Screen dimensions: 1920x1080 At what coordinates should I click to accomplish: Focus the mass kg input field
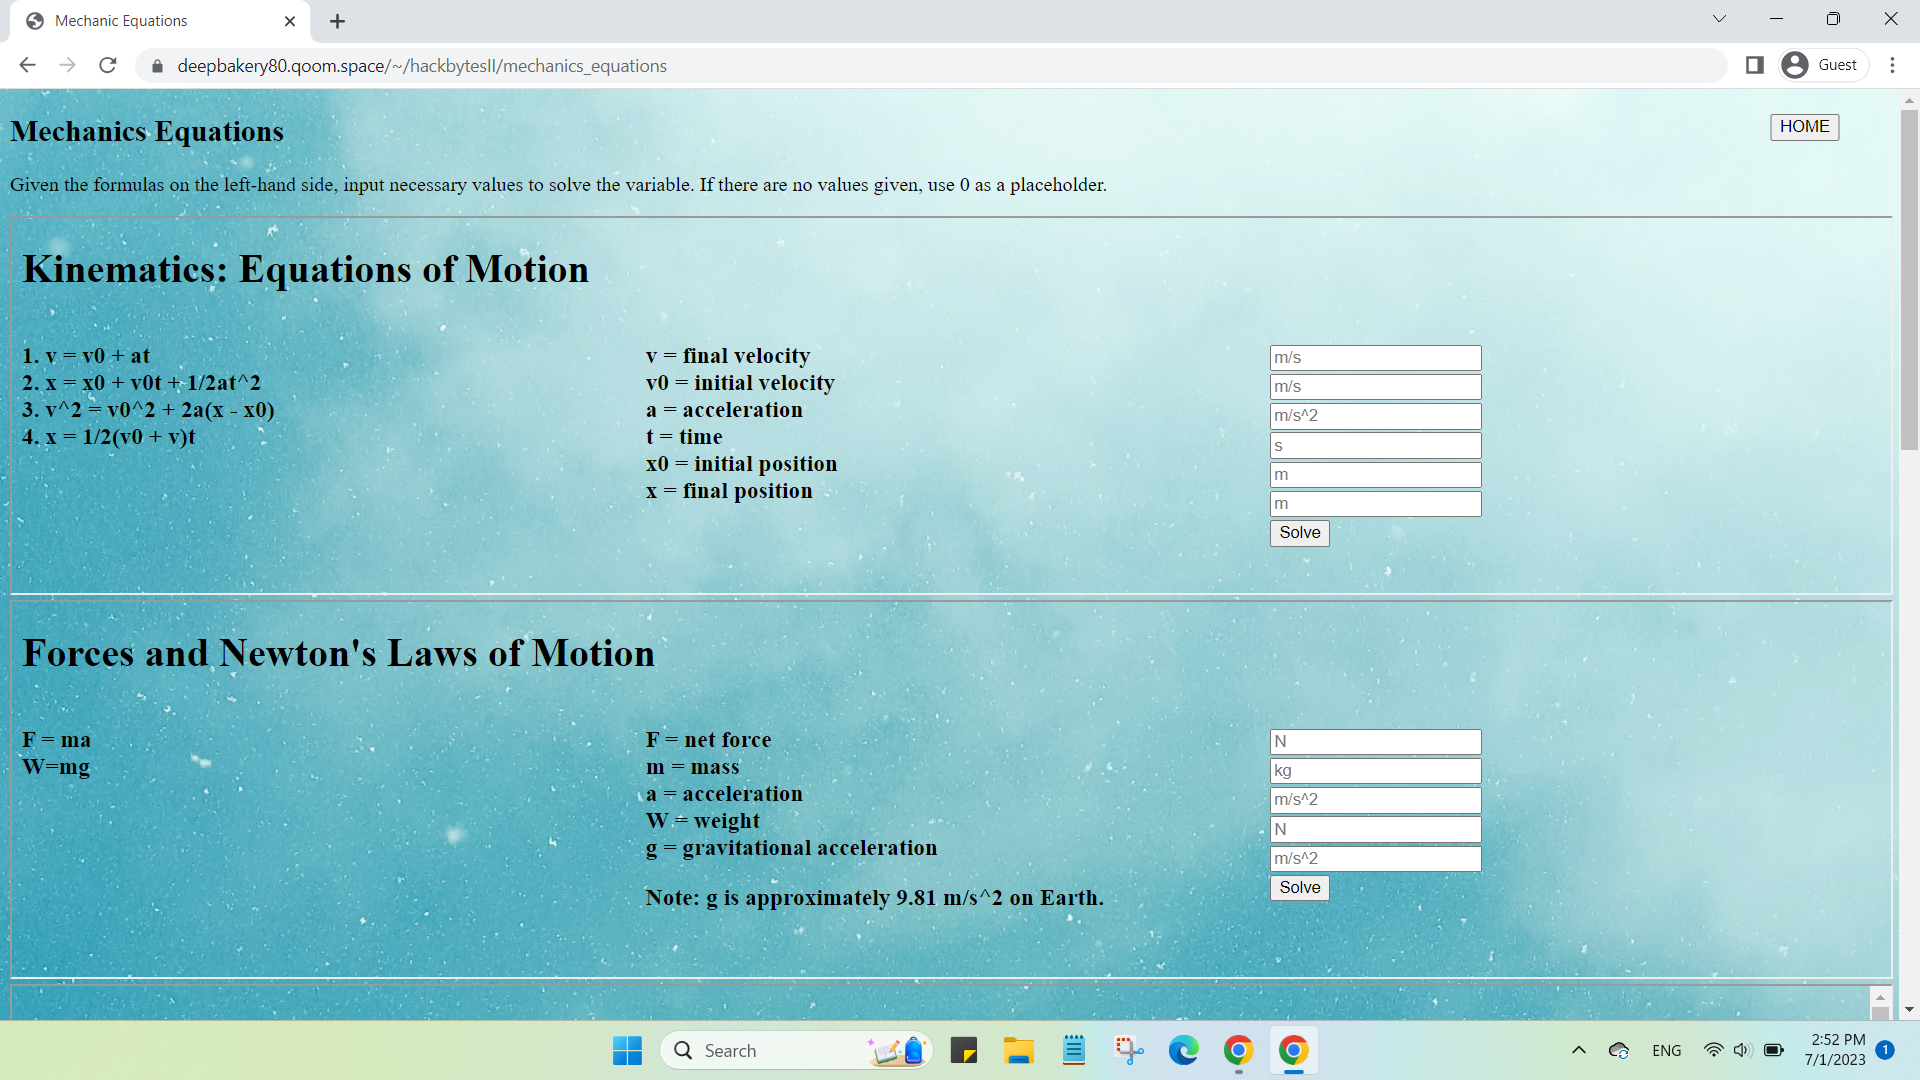(1375, 771)
